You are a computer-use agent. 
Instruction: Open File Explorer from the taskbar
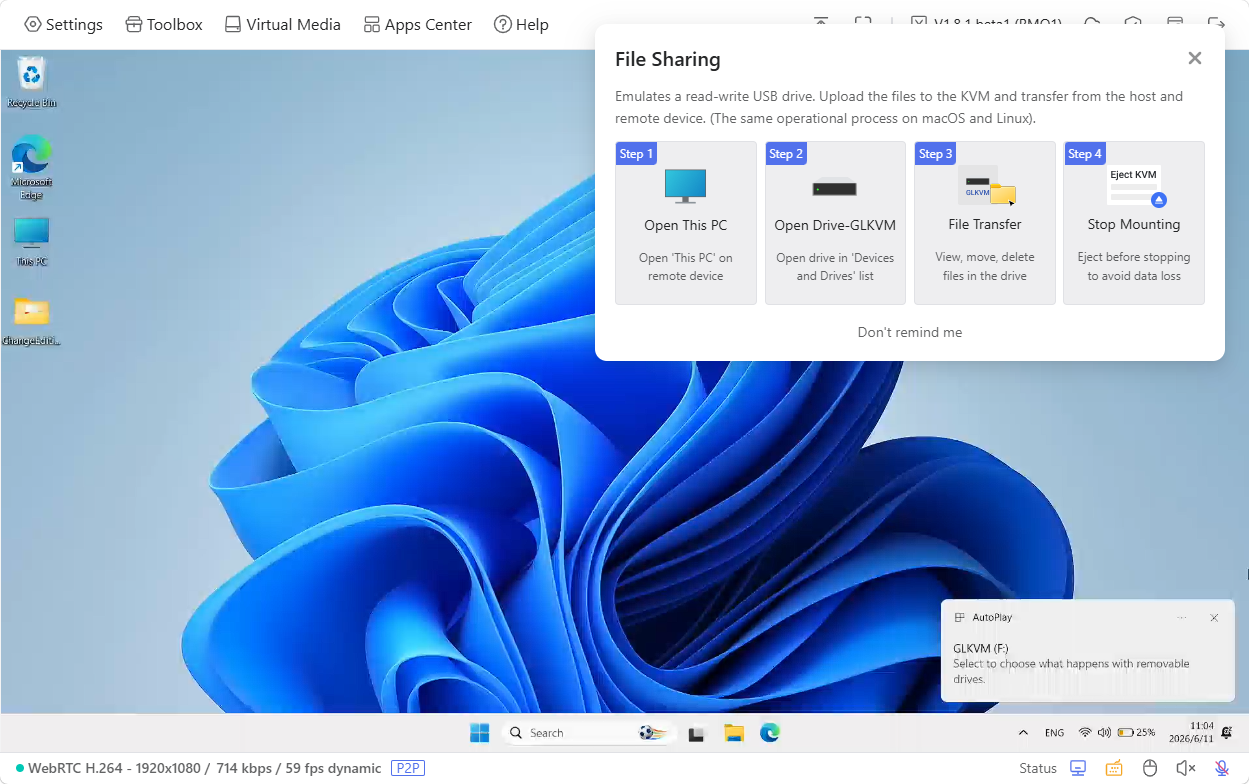click(734, 733)
